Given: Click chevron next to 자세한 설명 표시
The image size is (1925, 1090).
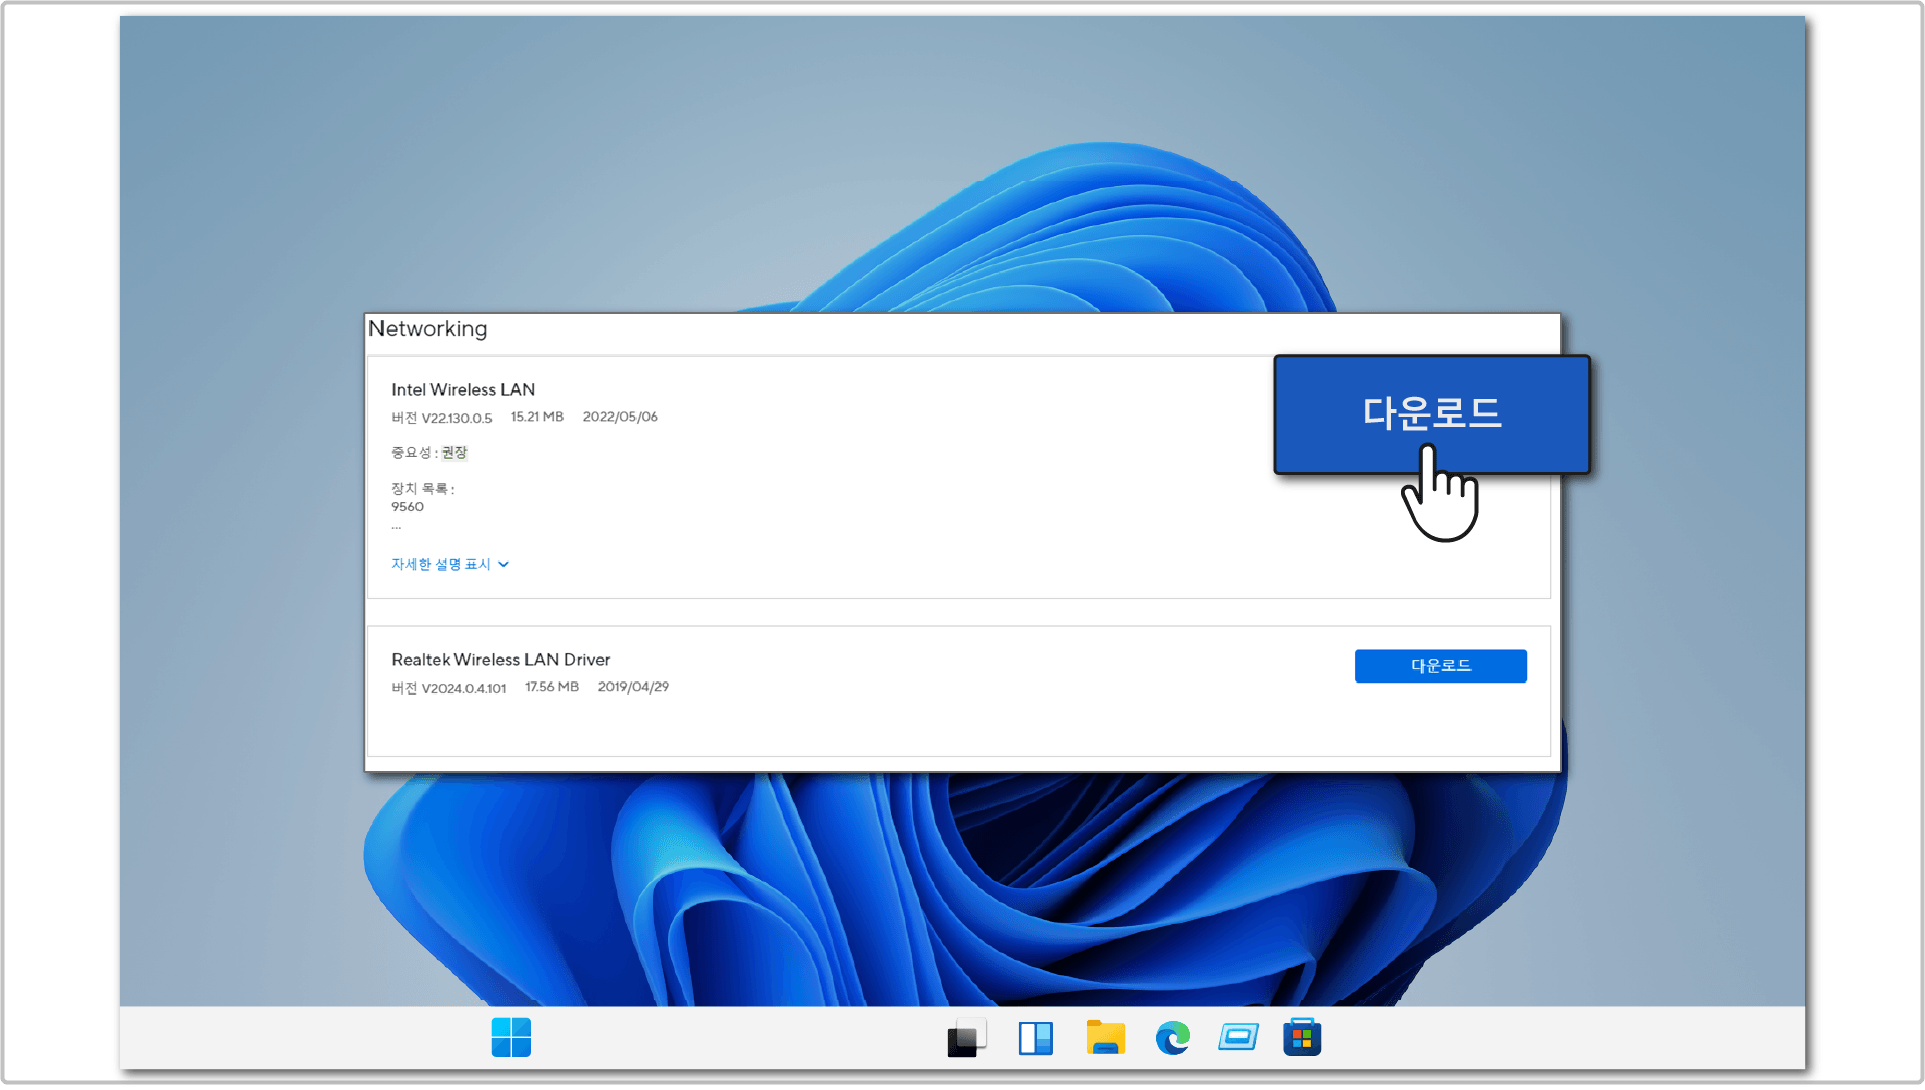Looking at the screenshot, I should [x=504, y=565].
